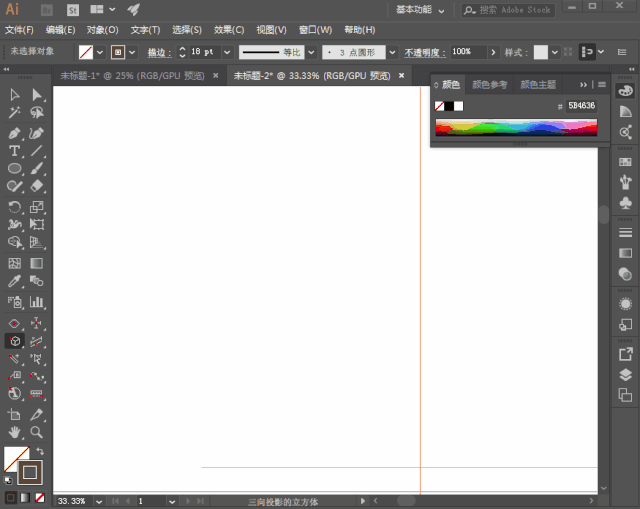Select the Eraser tool

click(37, 186)
